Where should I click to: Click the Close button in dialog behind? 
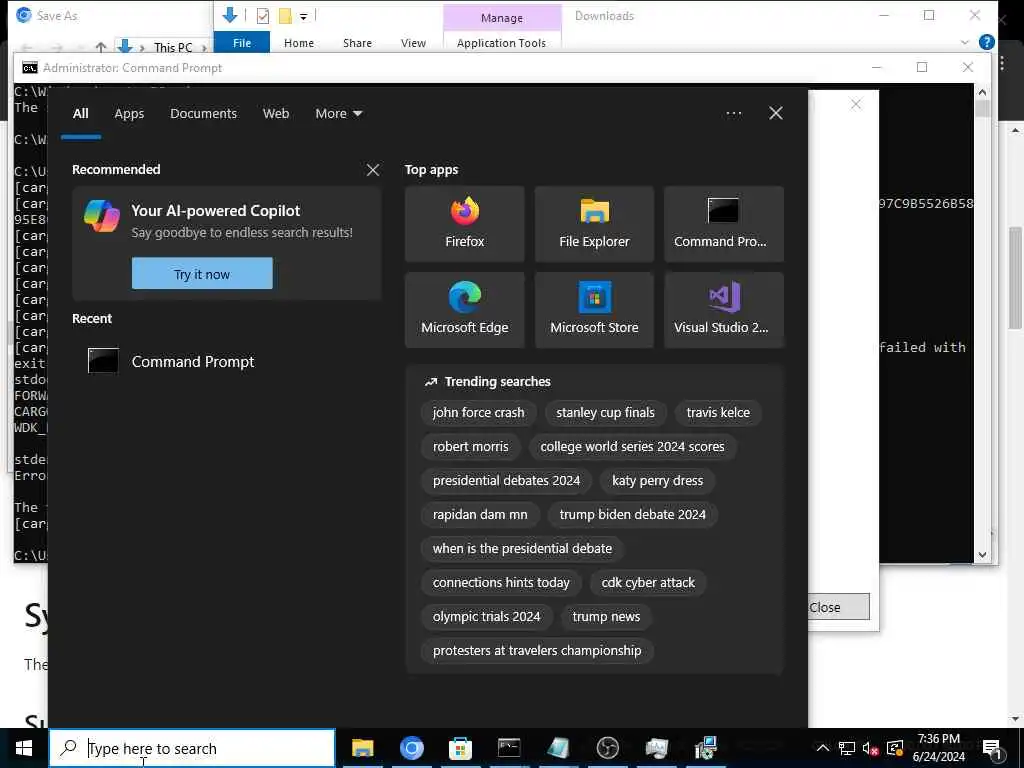point(839,607)
